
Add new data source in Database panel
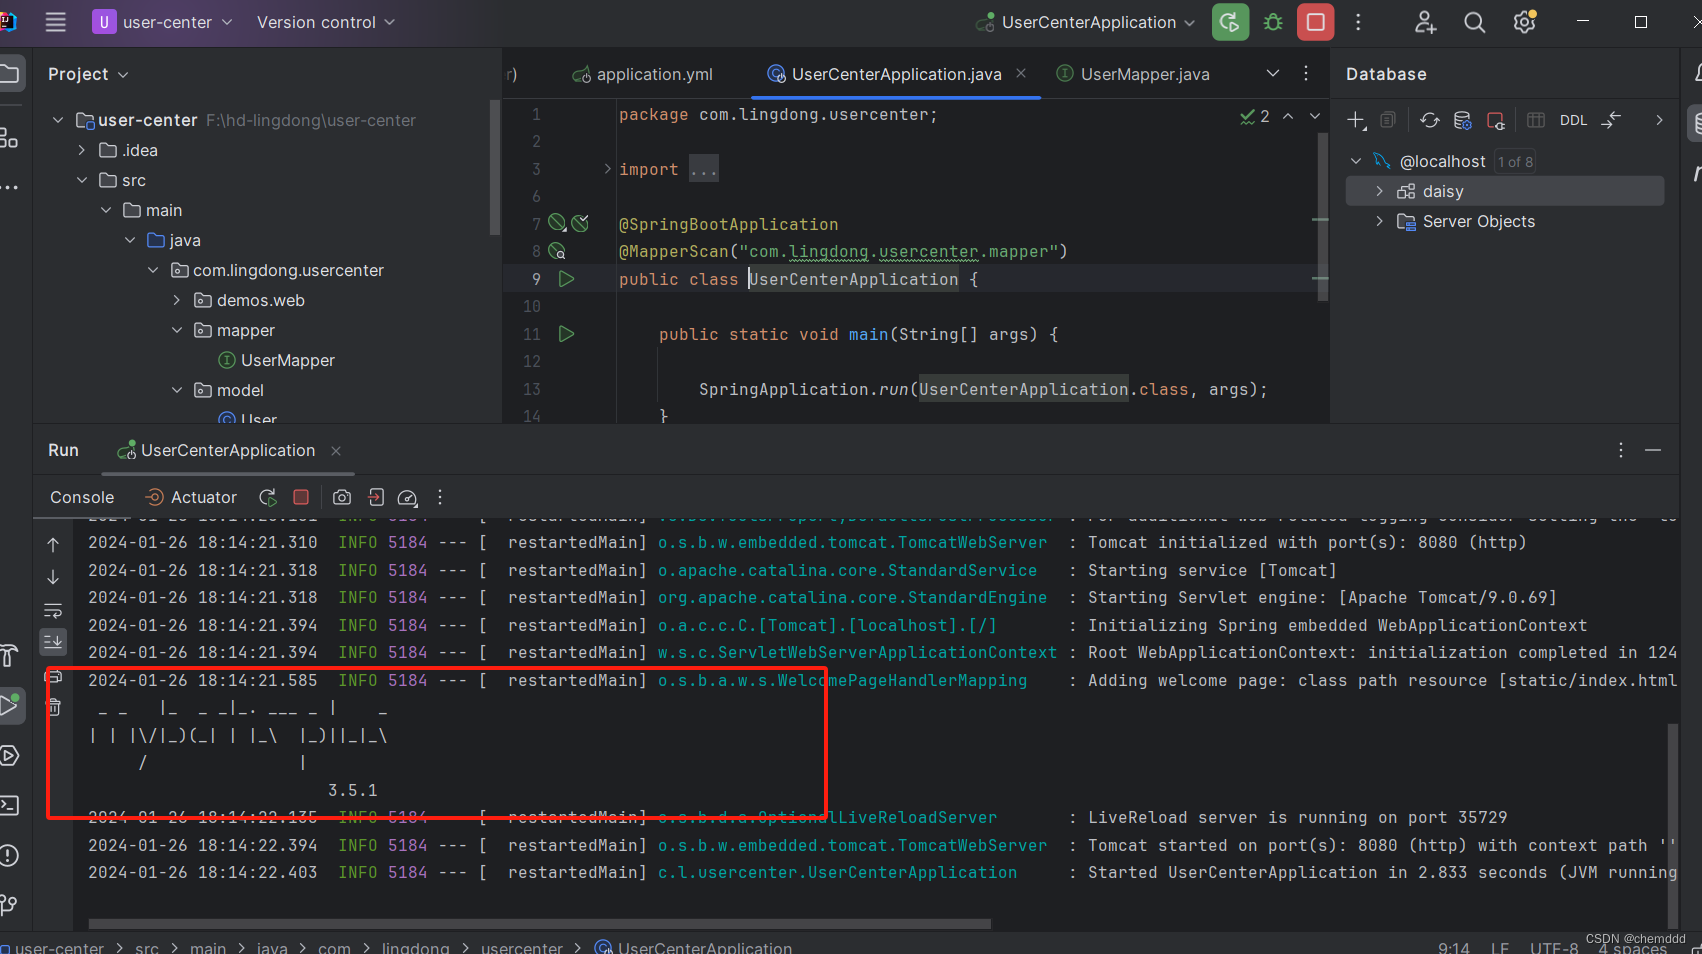click(1356, 120)
